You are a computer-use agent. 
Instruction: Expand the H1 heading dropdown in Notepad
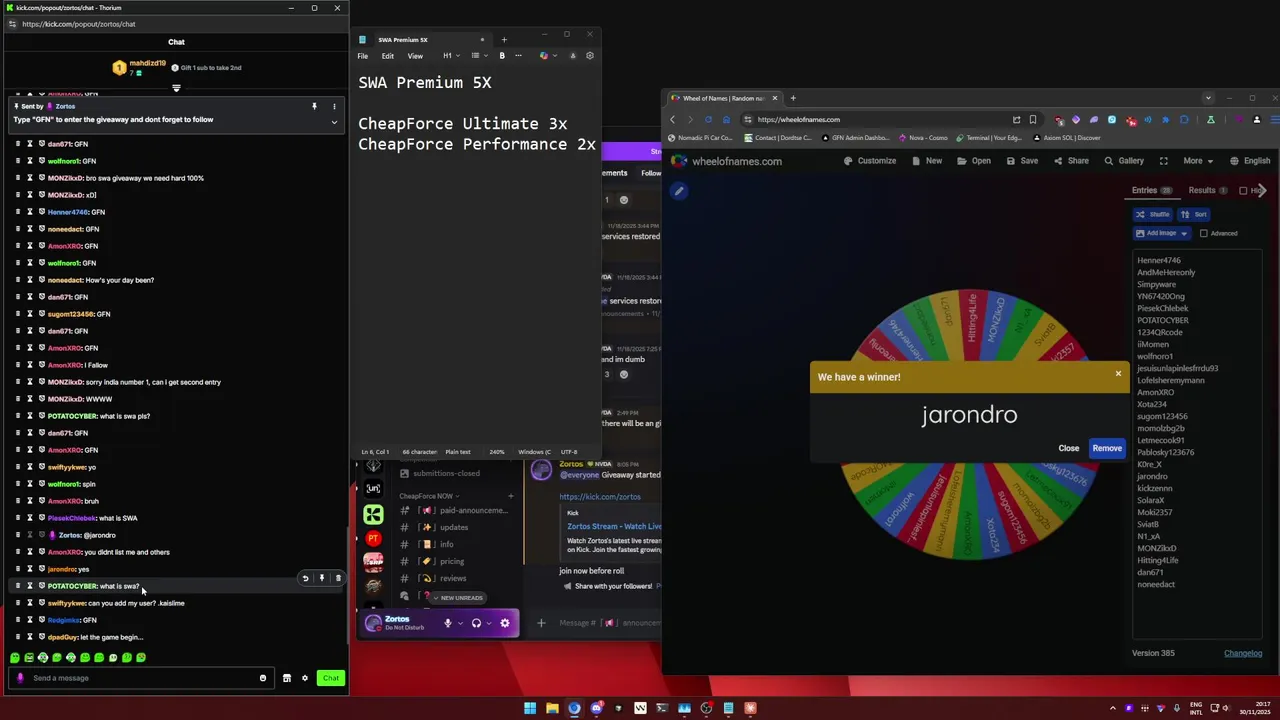(x=450, y=56)
